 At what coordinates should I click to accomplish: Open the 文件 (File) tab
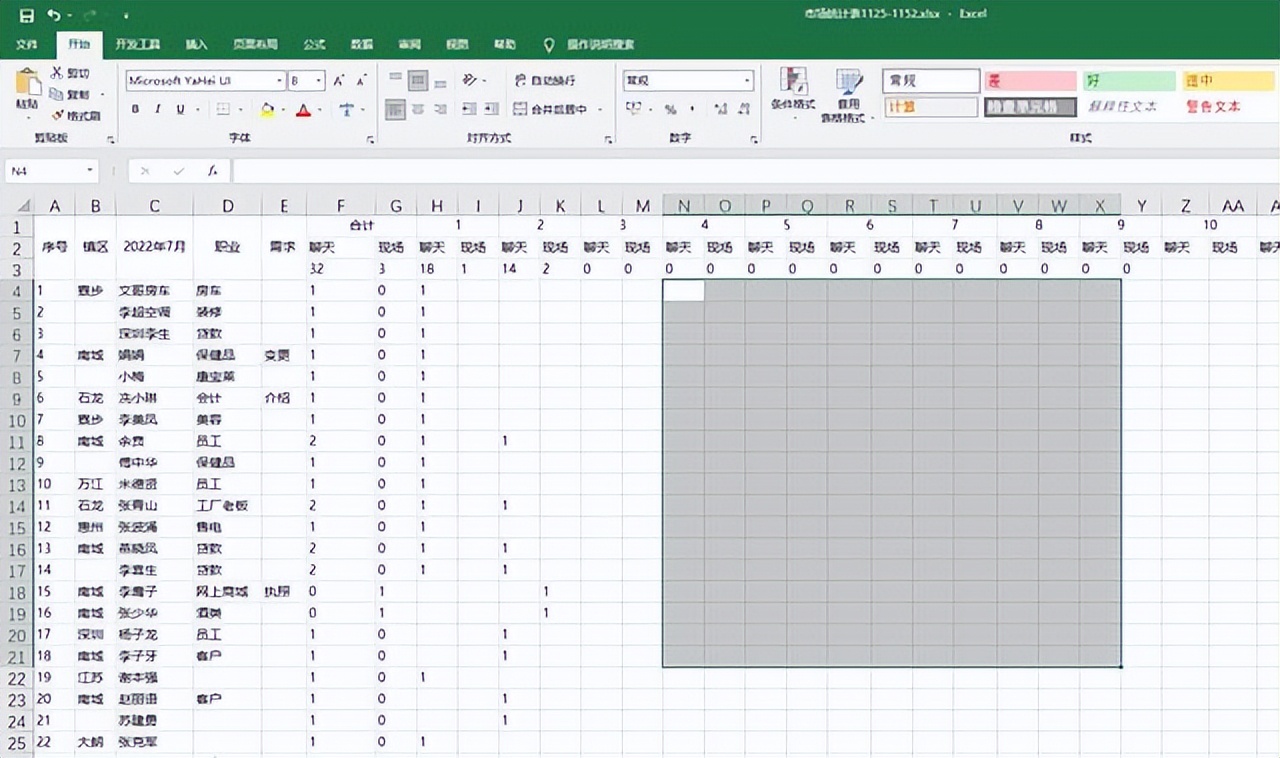tap(27, 45)
